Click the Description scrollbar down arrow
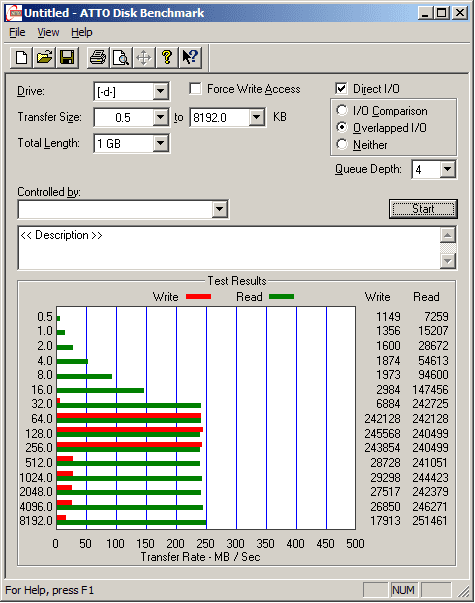Screen dimensions: 475x603 coord(448,261)
